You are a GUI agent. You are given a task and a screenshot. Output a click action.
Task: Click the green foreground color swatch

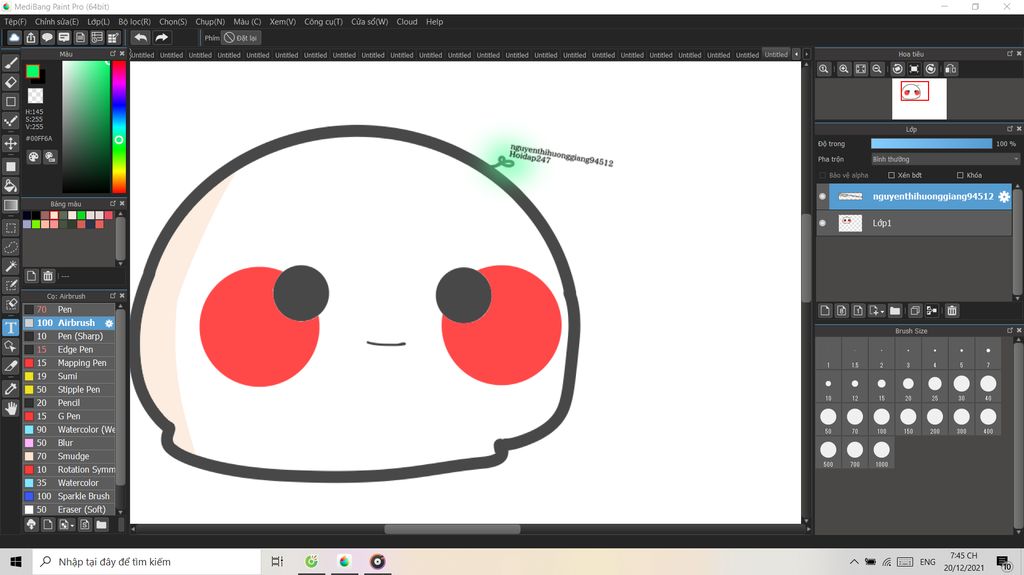click(x=33, y=71)
